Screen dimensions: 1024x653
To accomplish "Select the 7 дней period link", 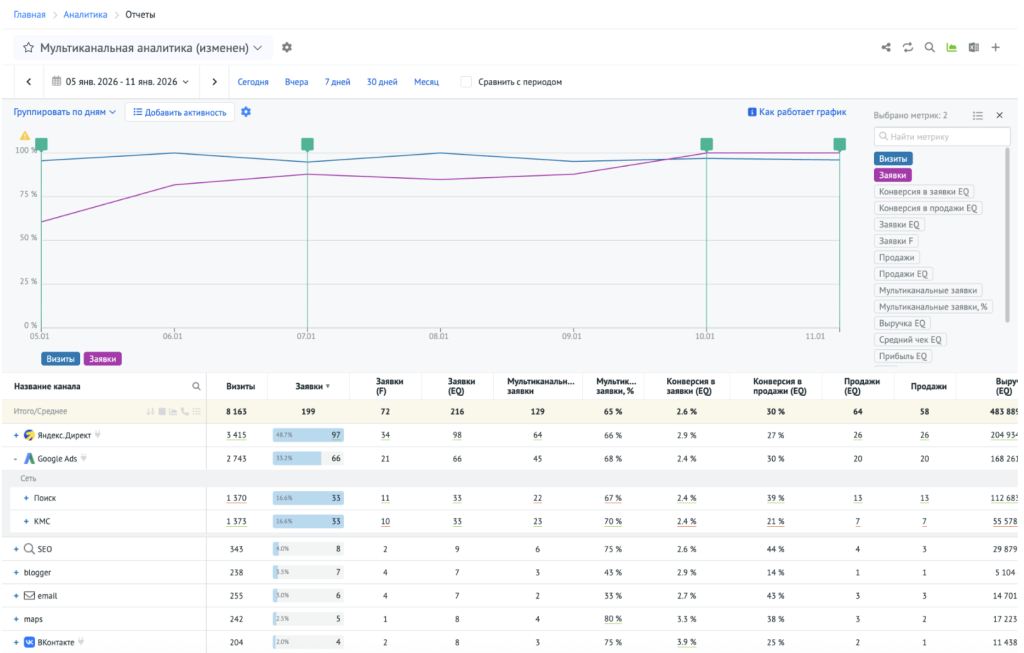I will [x=338, y=82].
